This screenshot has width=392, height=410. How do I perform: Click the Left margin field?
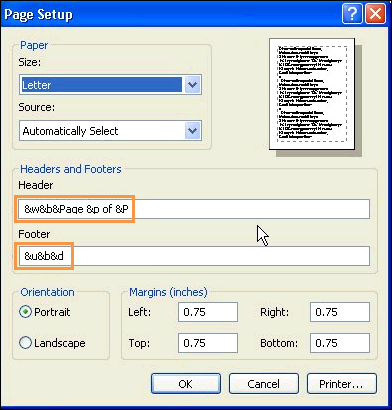(208, 312)
